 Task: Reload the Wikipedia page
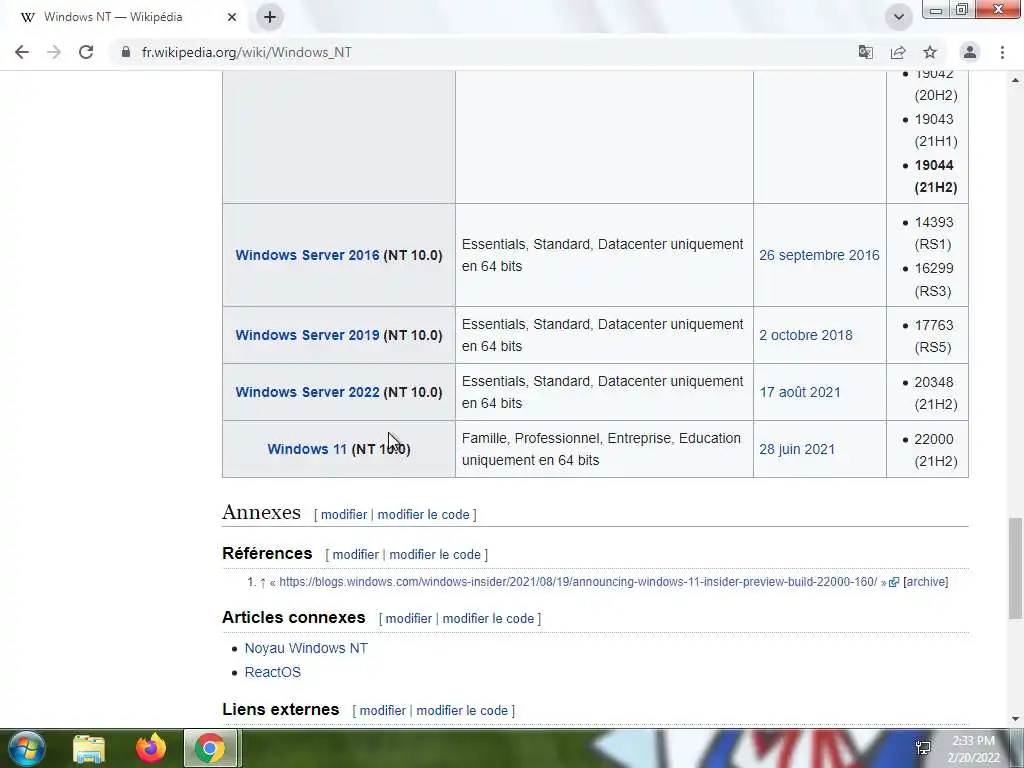86,52
